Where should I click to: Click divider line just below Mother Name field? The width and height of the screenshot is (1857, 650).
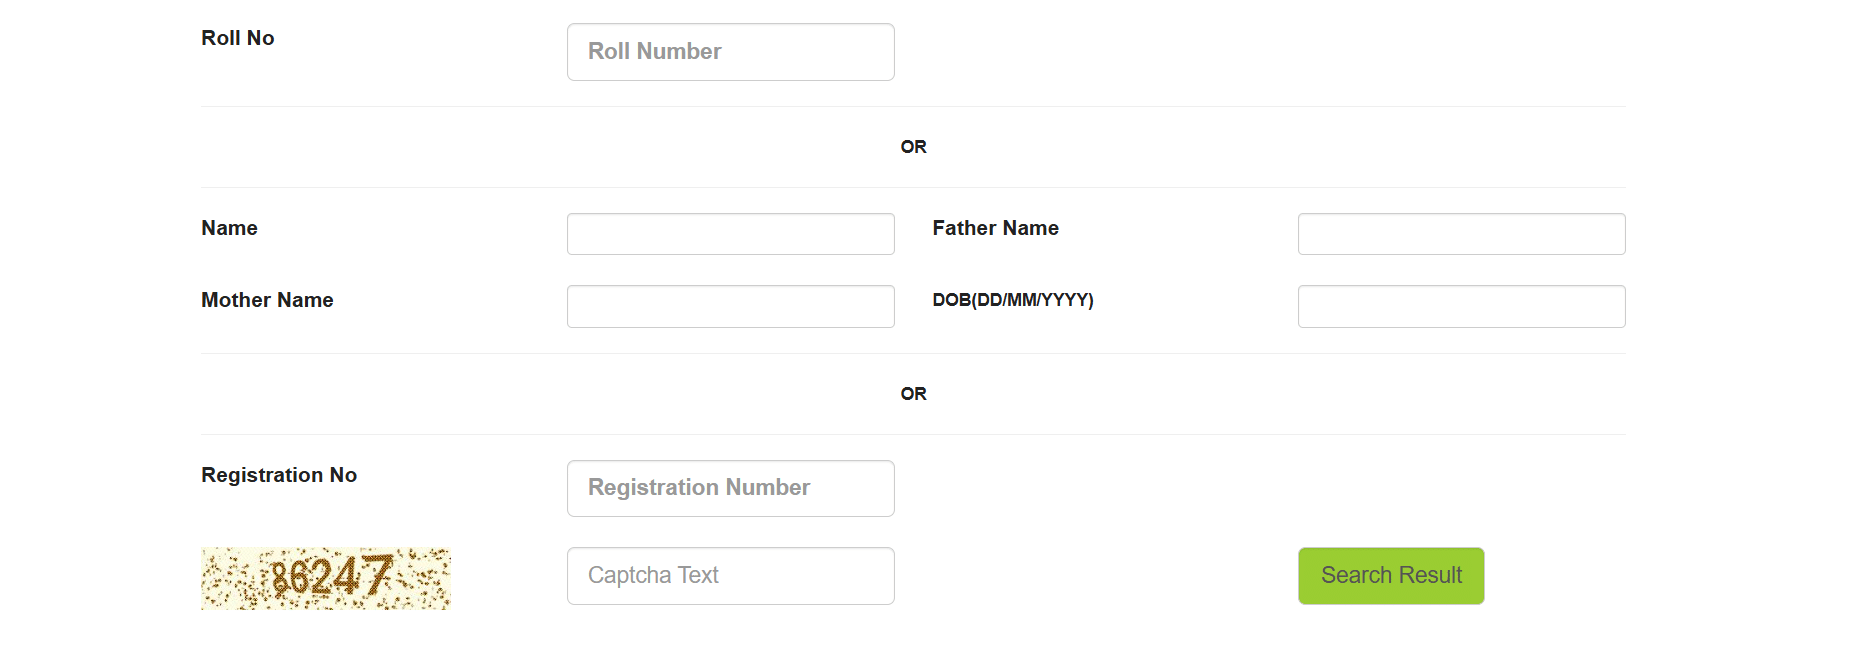913,353
